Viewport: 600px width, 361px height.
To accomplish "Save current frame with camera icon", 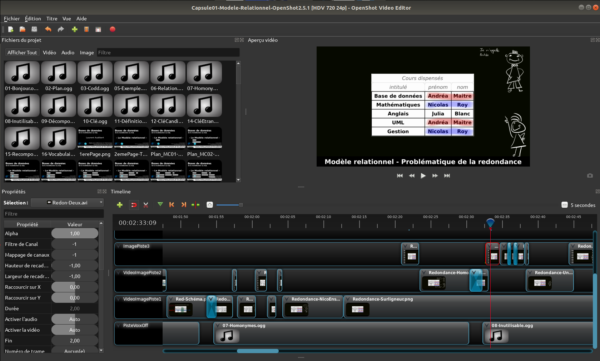I will coord(590,176).
